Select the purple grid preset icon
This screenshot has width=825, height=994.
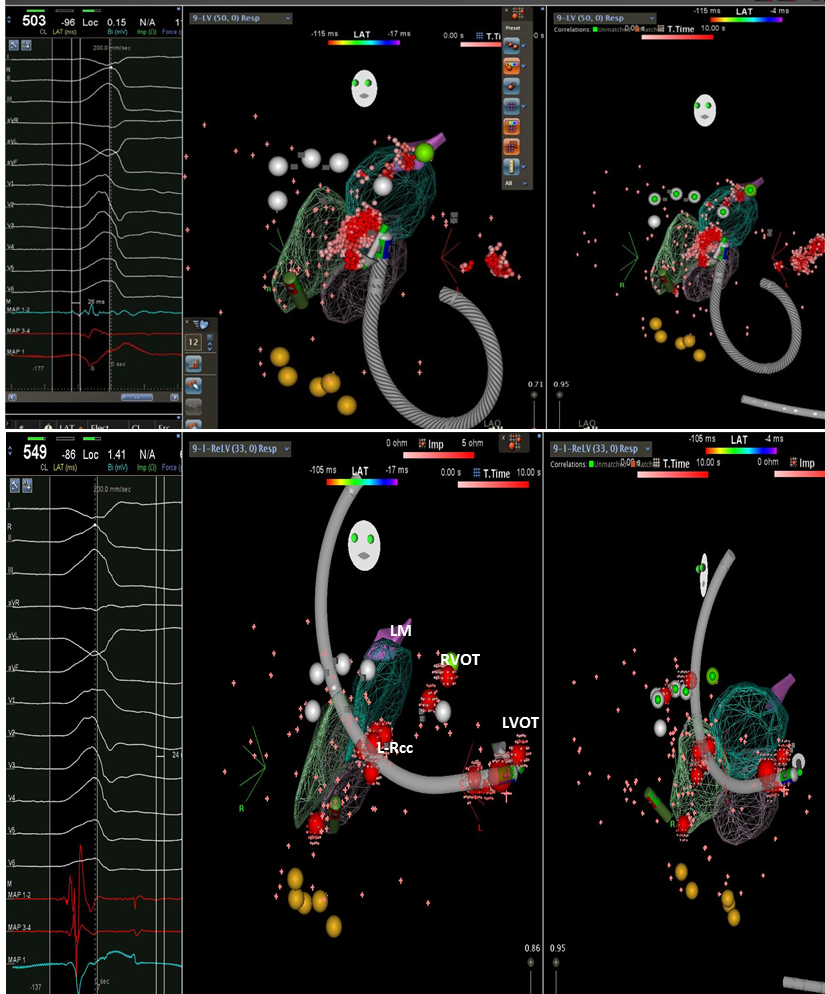[x=512, y=106]
